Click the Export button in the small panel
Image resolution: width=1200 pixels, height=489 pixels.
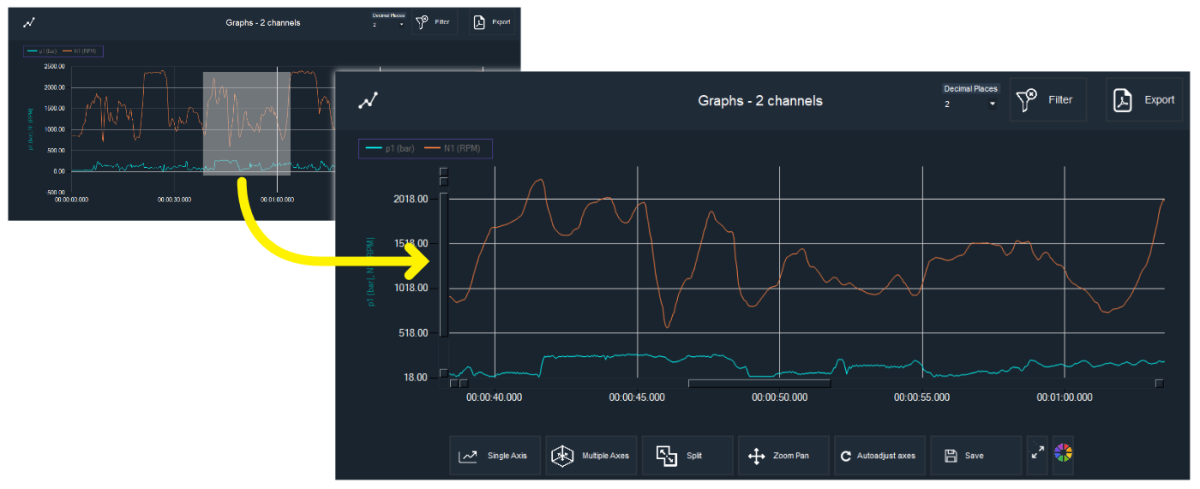click(491, 22)
